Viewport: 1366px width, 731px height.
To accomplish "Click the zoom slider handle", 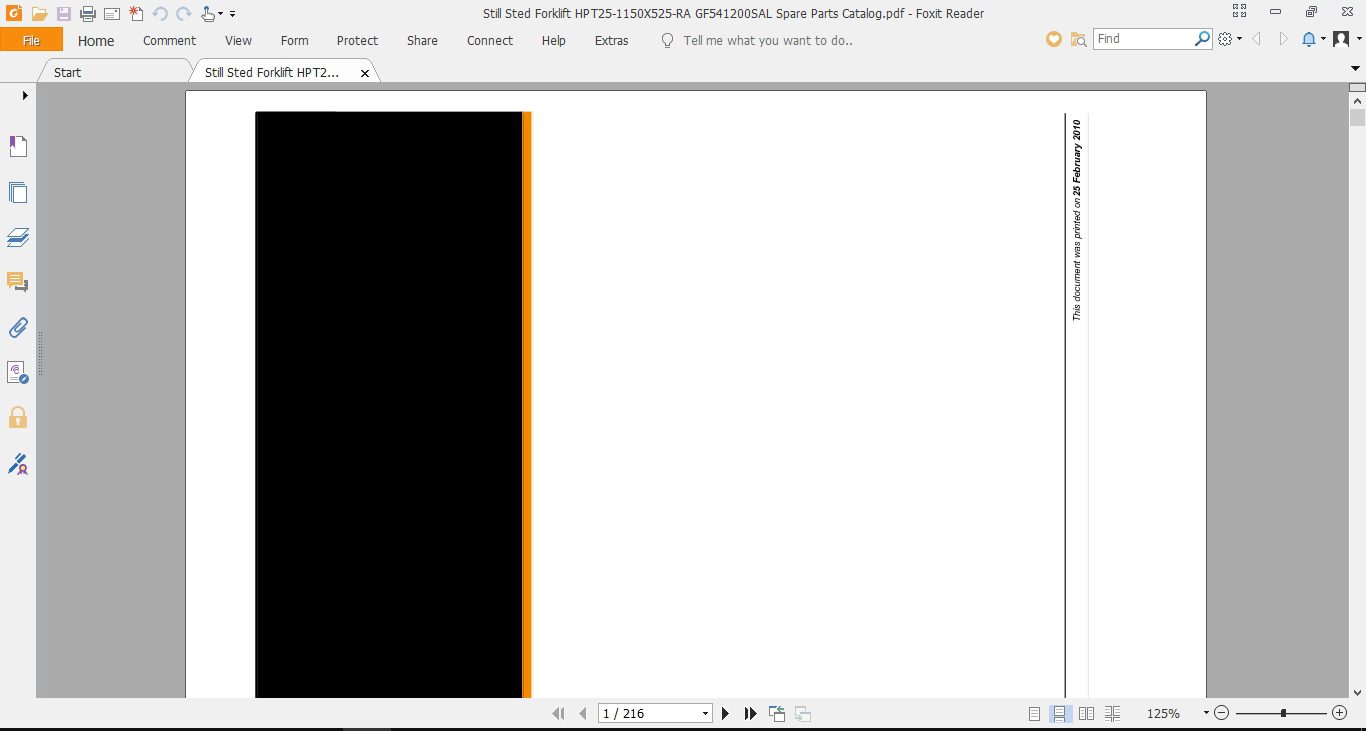I will click(1283, 713).
